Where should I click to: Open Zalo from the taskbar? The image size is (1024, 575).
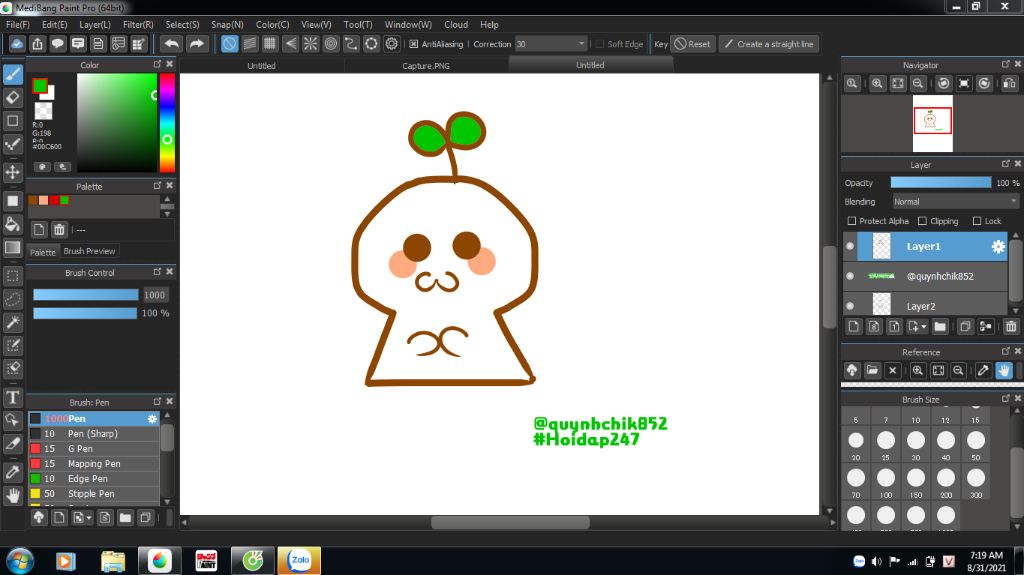[x=299, y=561]
